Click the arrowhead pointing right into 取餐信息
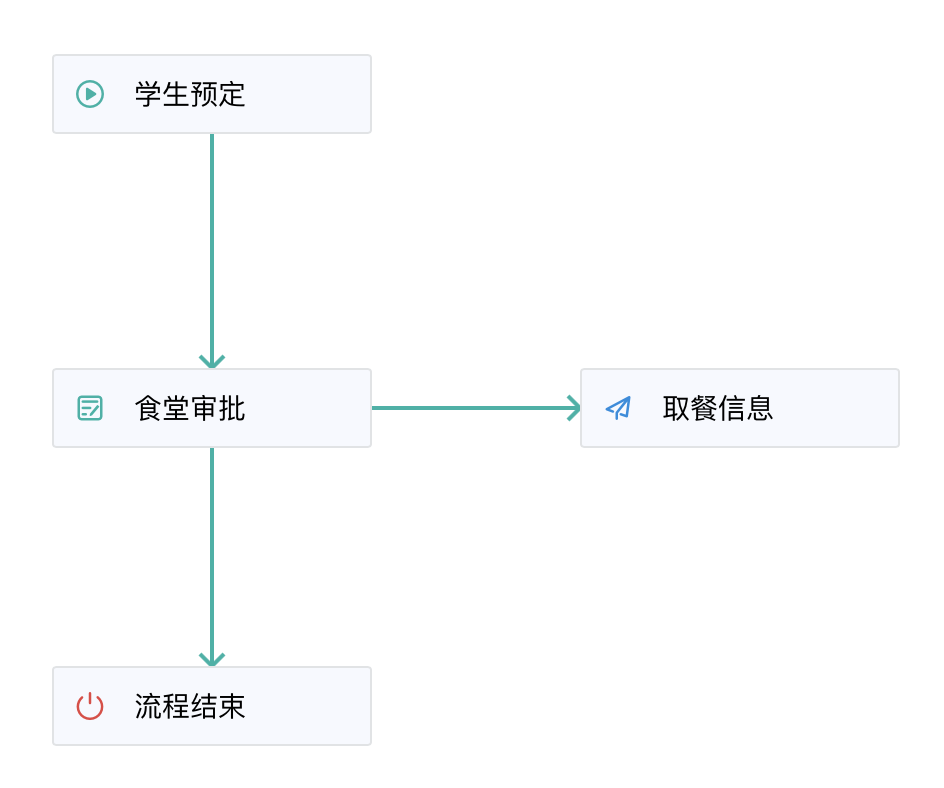 (573, 408)
